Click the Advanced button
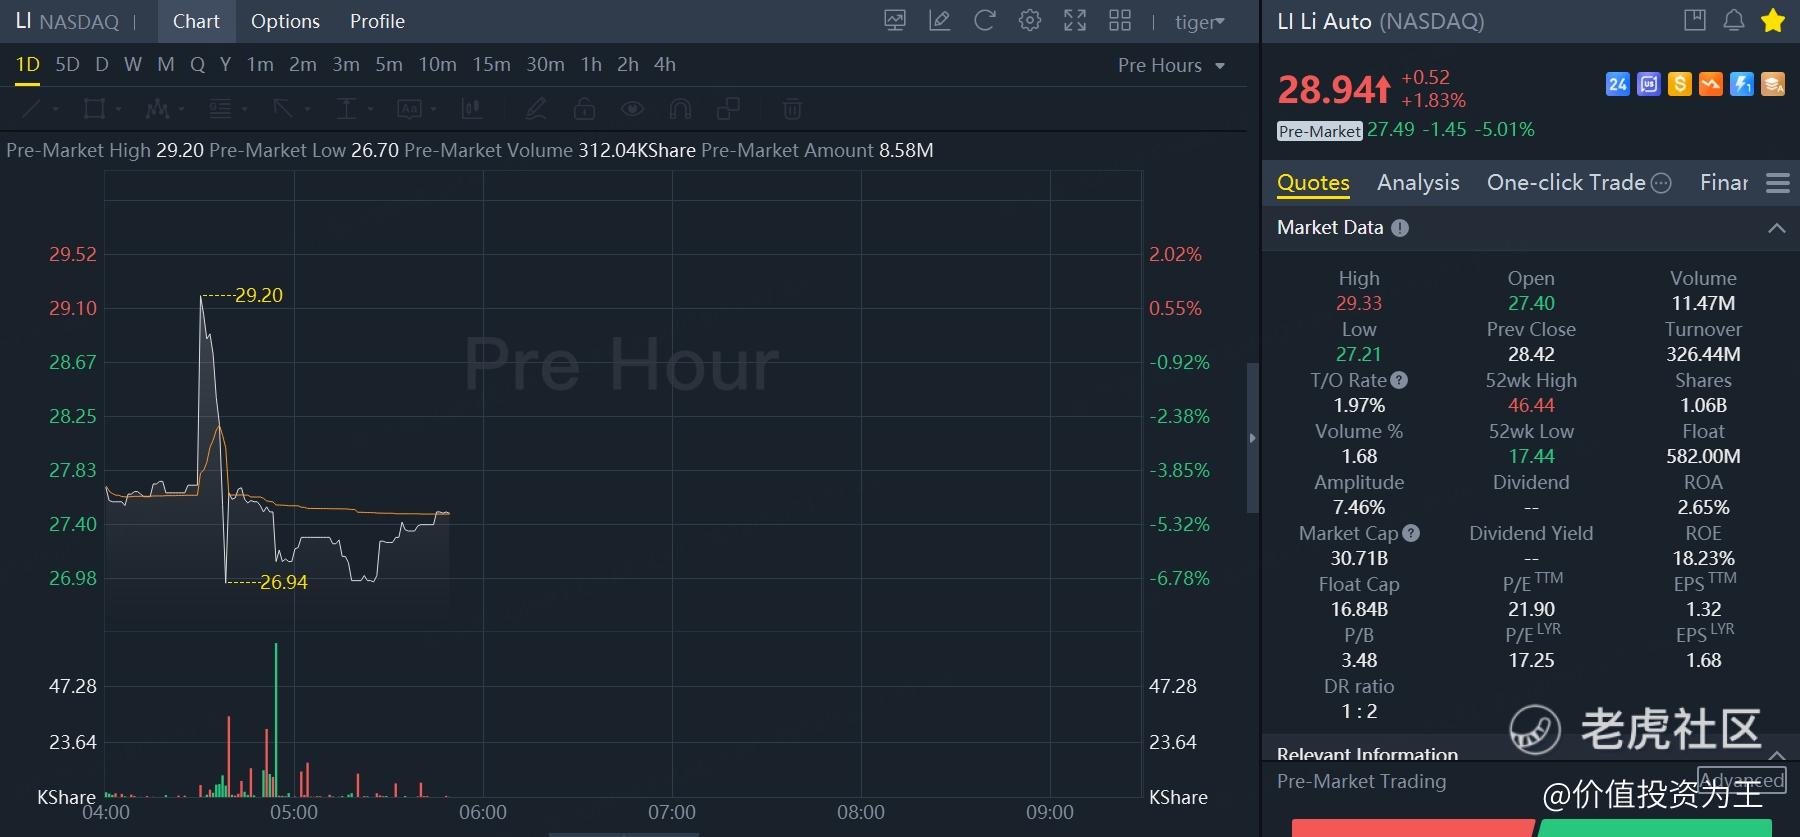This screenshot has height=837, width=1800. click(1742, 780)
